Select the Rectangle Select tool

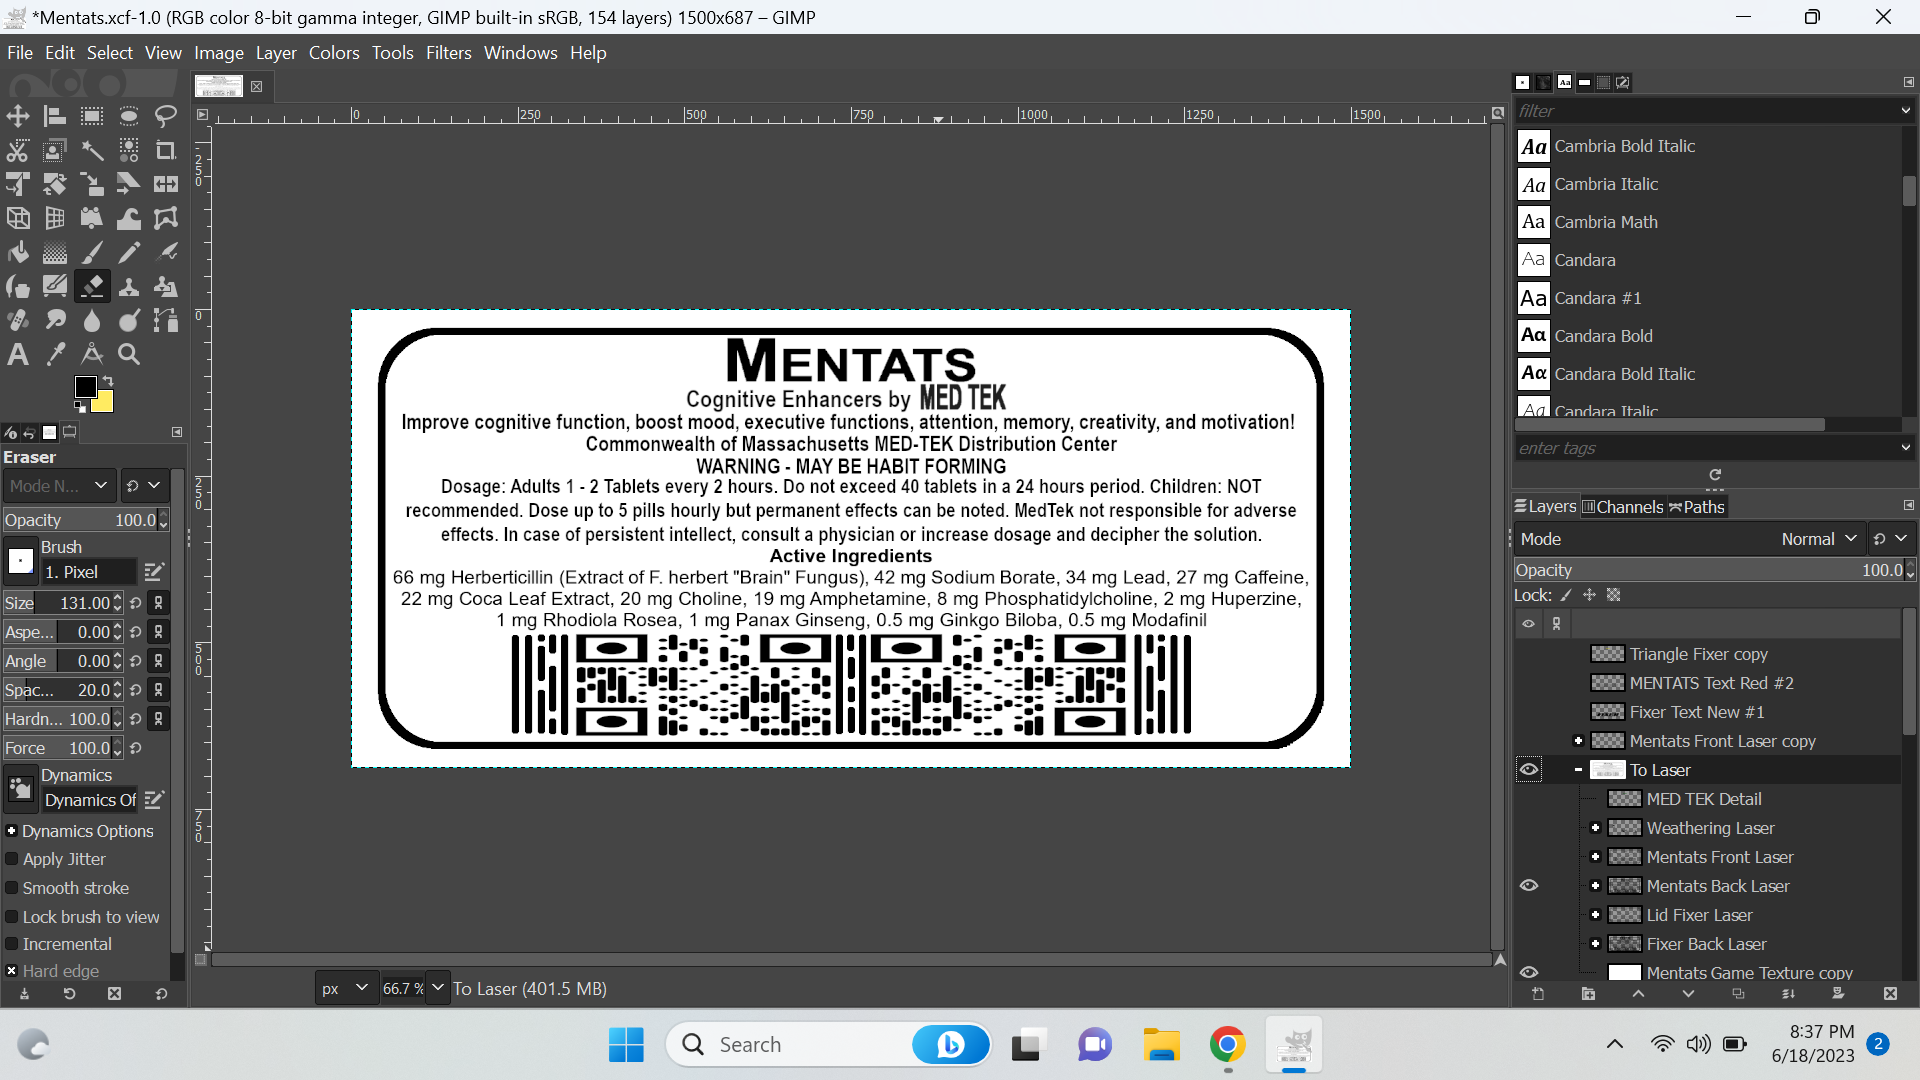(92, 116)
